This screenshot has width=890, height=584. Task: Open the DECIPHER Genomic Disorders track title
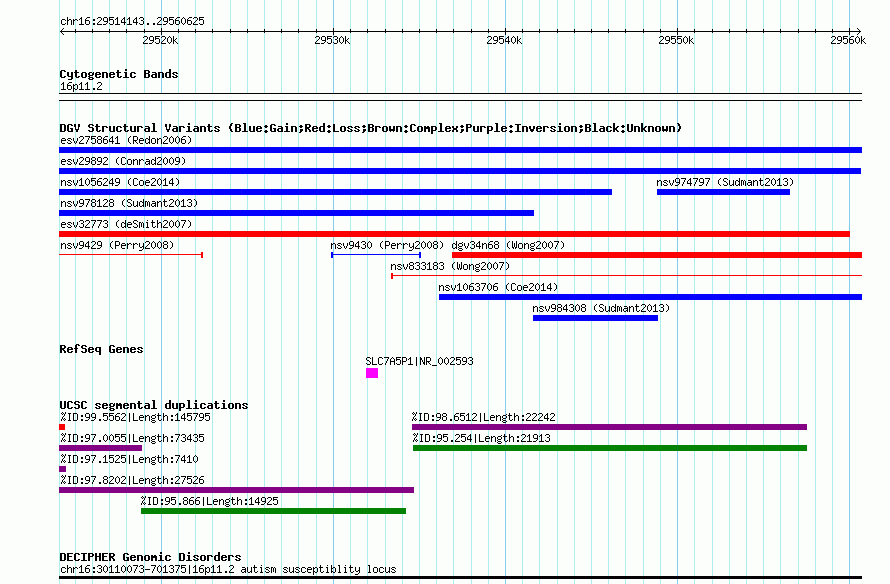[150, 557]
